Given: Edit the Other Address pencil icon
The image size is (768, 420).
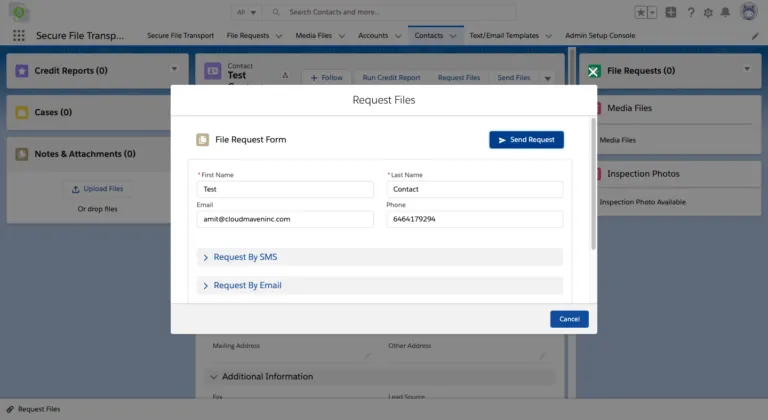Looking at the screenshot, I should 542,356.
